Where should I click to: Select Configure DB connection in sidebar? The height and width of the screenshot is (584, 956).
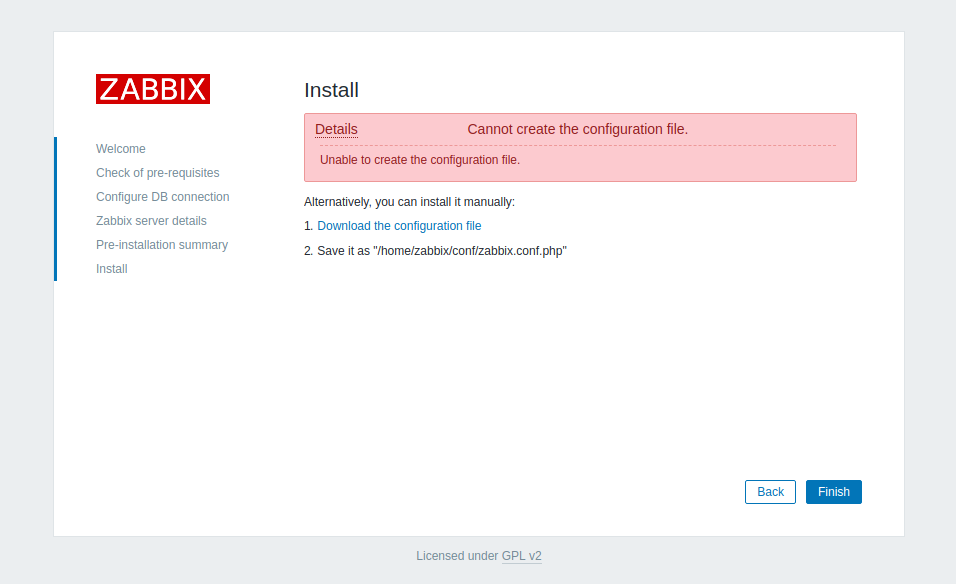click(x=162, y=196)
